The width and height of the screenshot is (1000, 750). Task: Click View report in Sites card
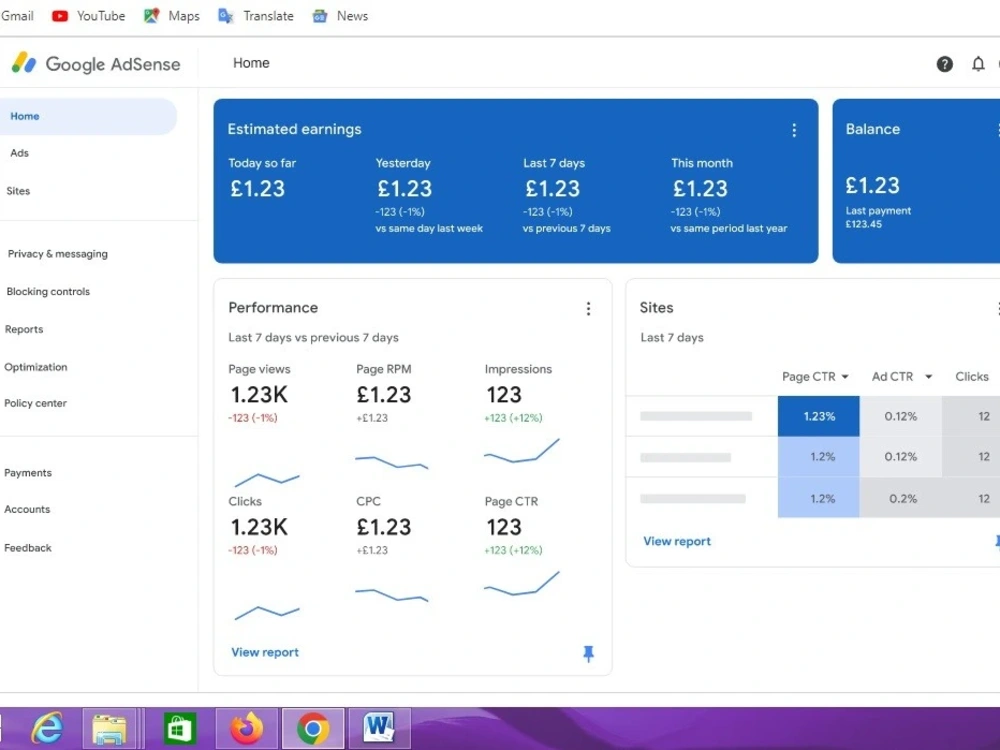[677, 541]
